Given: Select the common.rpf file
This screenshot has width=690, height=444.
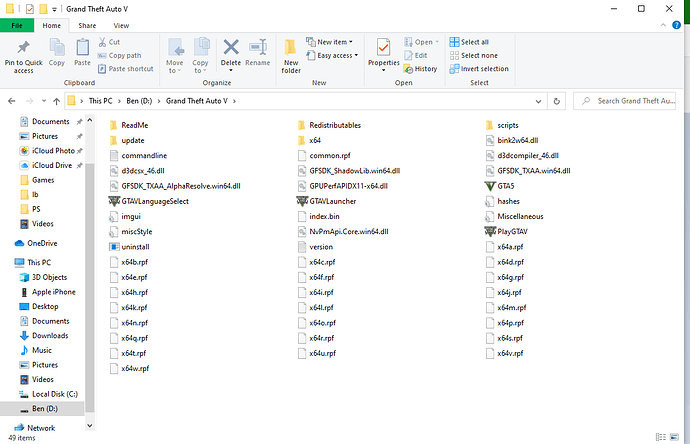Looking at the screenshot, I should [x=324, y=156].
